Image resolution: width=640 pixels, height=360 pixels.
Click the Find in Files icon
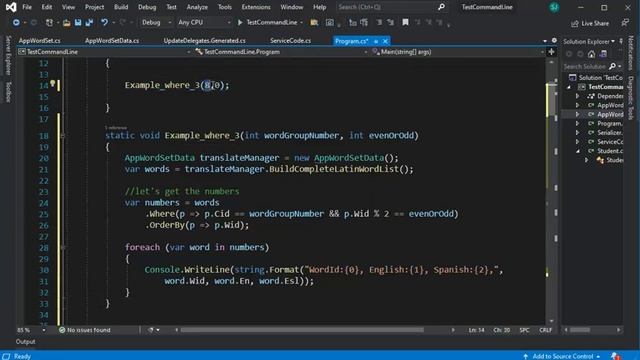pyautogui.click(x=314, y=23)
